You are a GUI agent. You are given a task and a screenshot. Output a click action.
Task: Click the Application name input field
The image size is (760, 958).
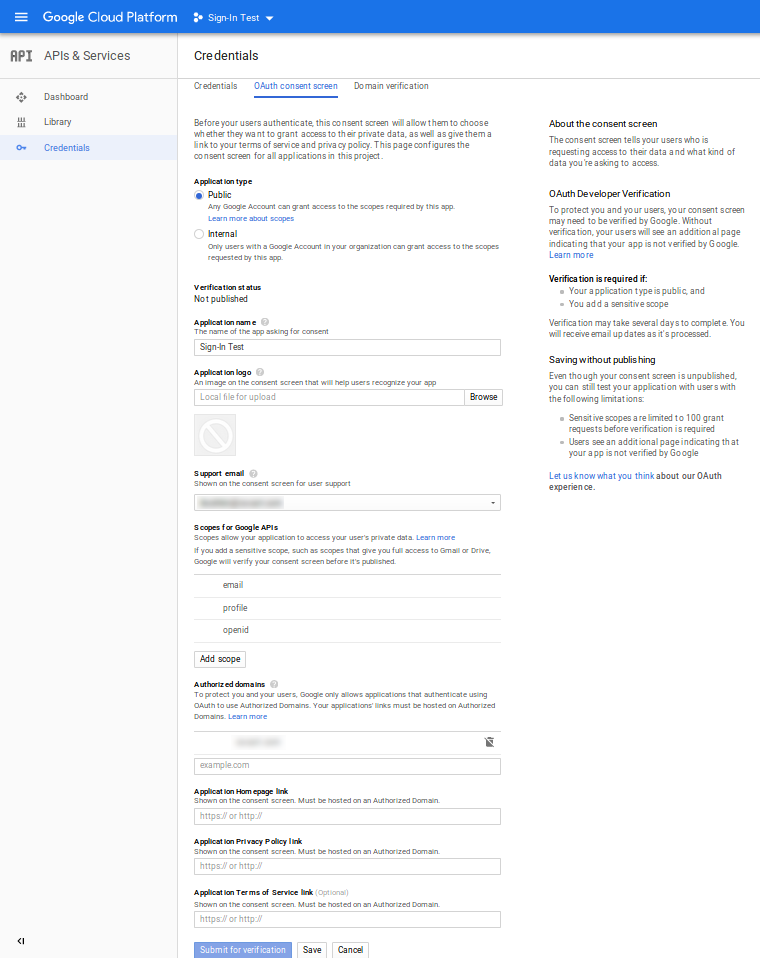(347, 347)
